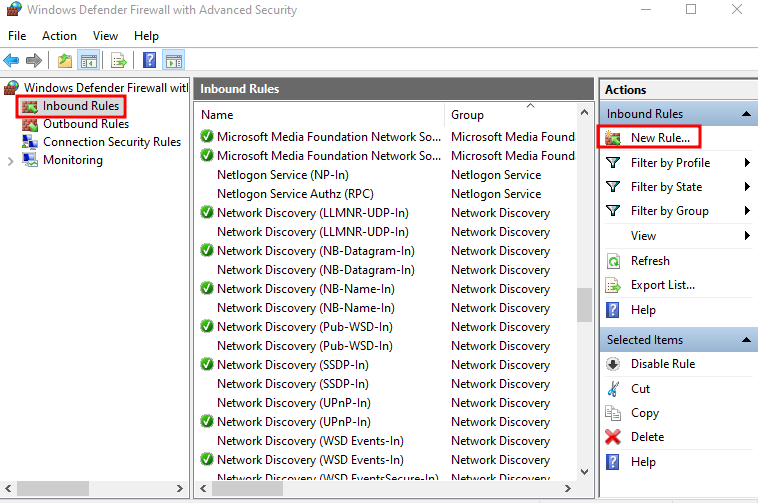Select Windows Defender Firewall root tree node

pyautogui.click(x=106, y=88)
